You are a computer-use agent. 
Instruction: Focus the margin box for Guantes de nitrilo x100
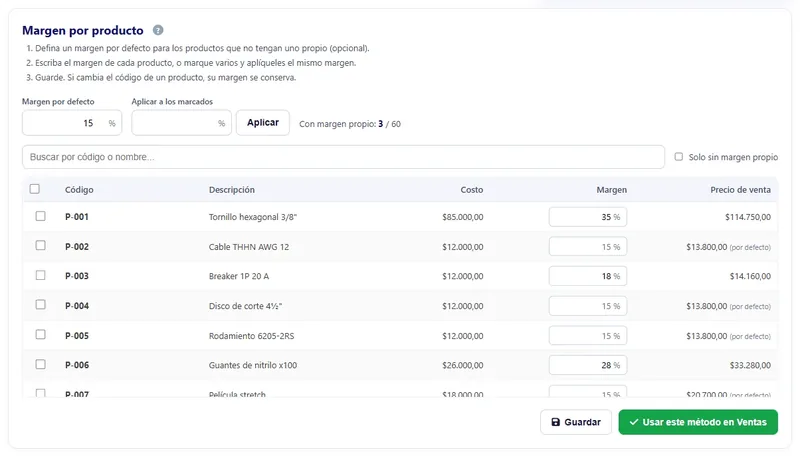[x=588, y=365]
